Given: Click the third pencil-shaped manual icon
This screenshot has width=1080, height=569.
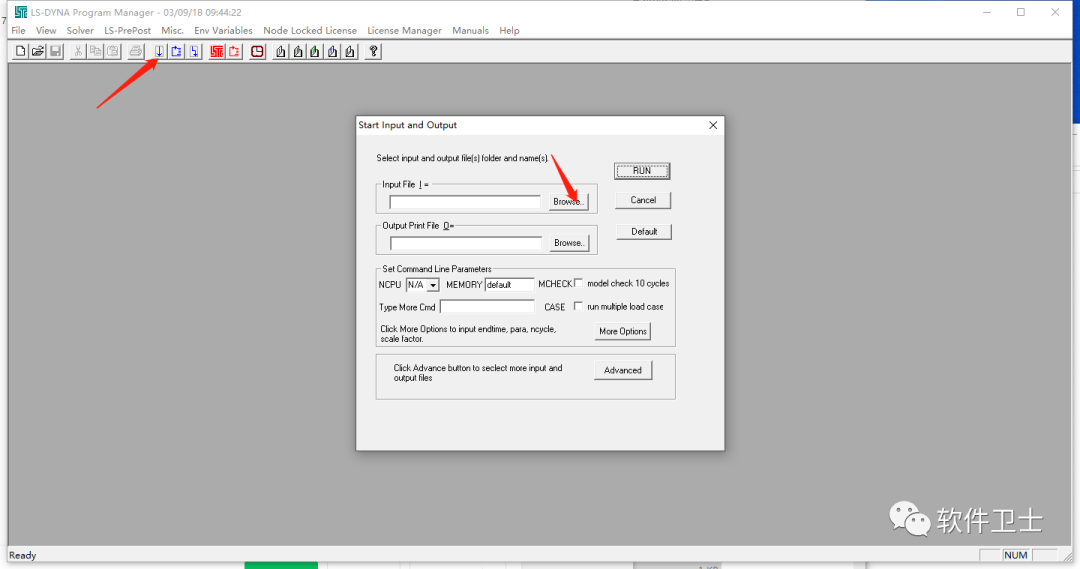Looking at the screenshot, I should pos(315,51).
